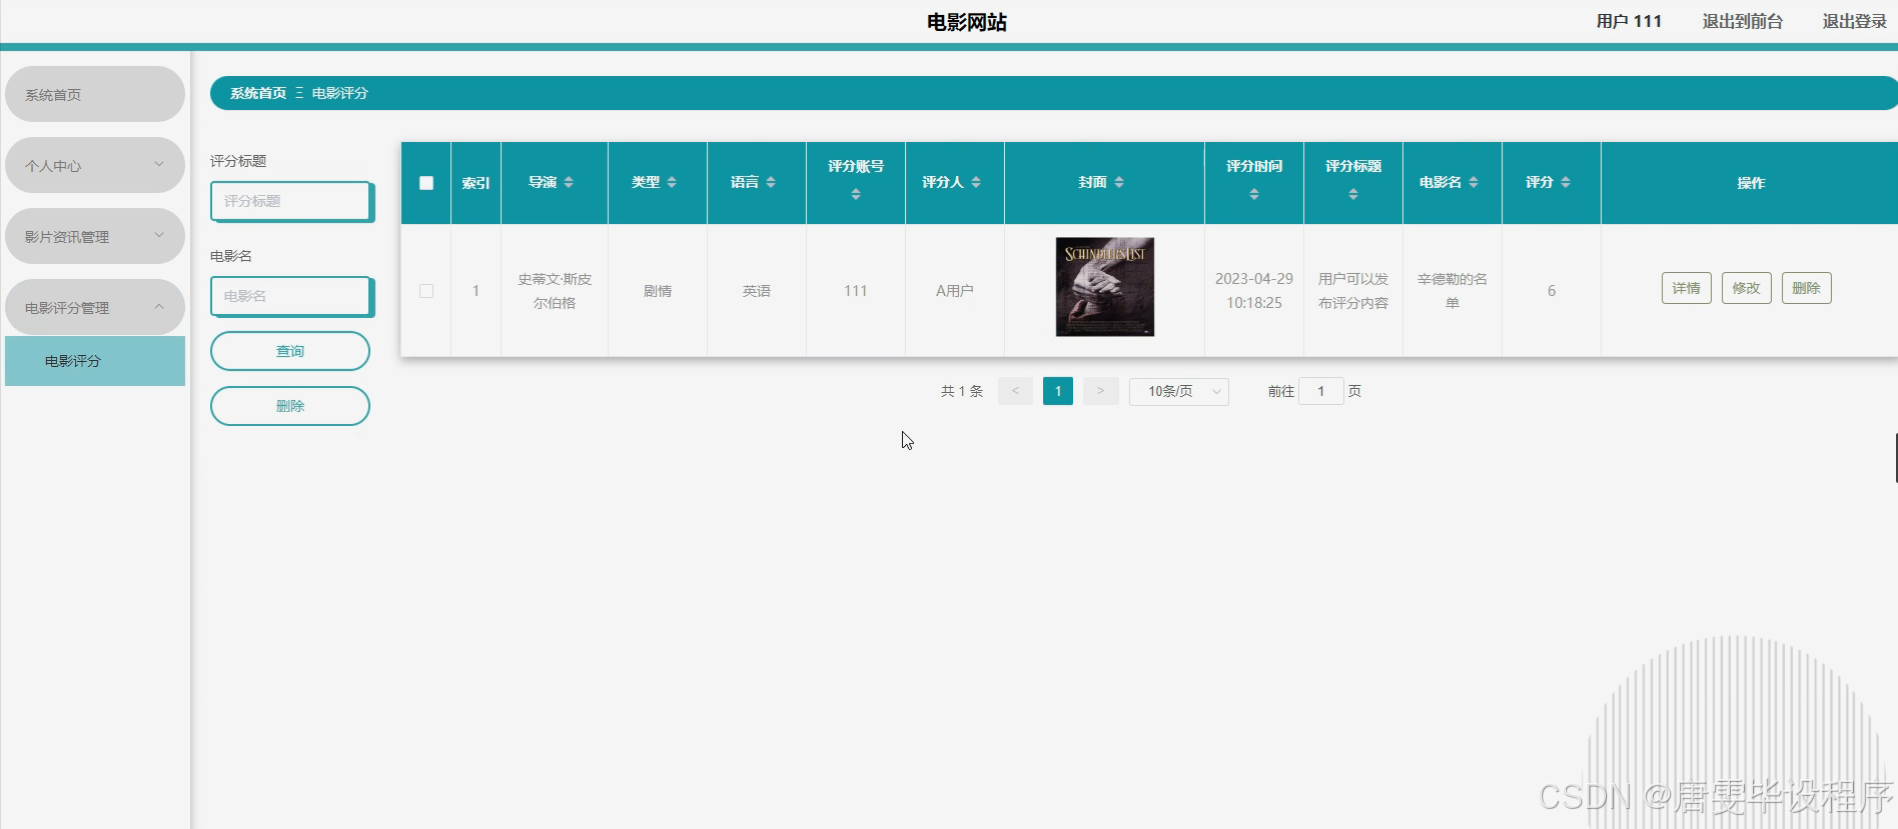
Task: Click the 操作 column header
Action: [x=1751, y=183]
